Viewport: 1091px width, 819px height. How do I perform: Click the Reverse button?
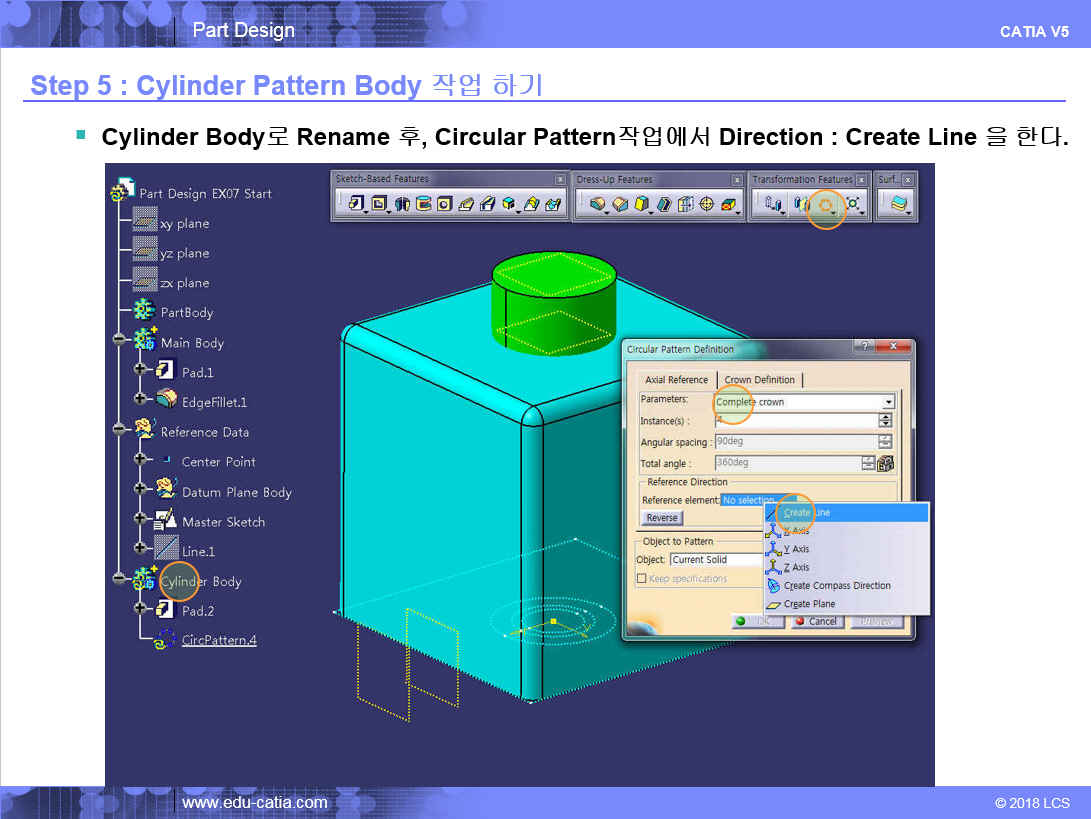tap(661, 518)
